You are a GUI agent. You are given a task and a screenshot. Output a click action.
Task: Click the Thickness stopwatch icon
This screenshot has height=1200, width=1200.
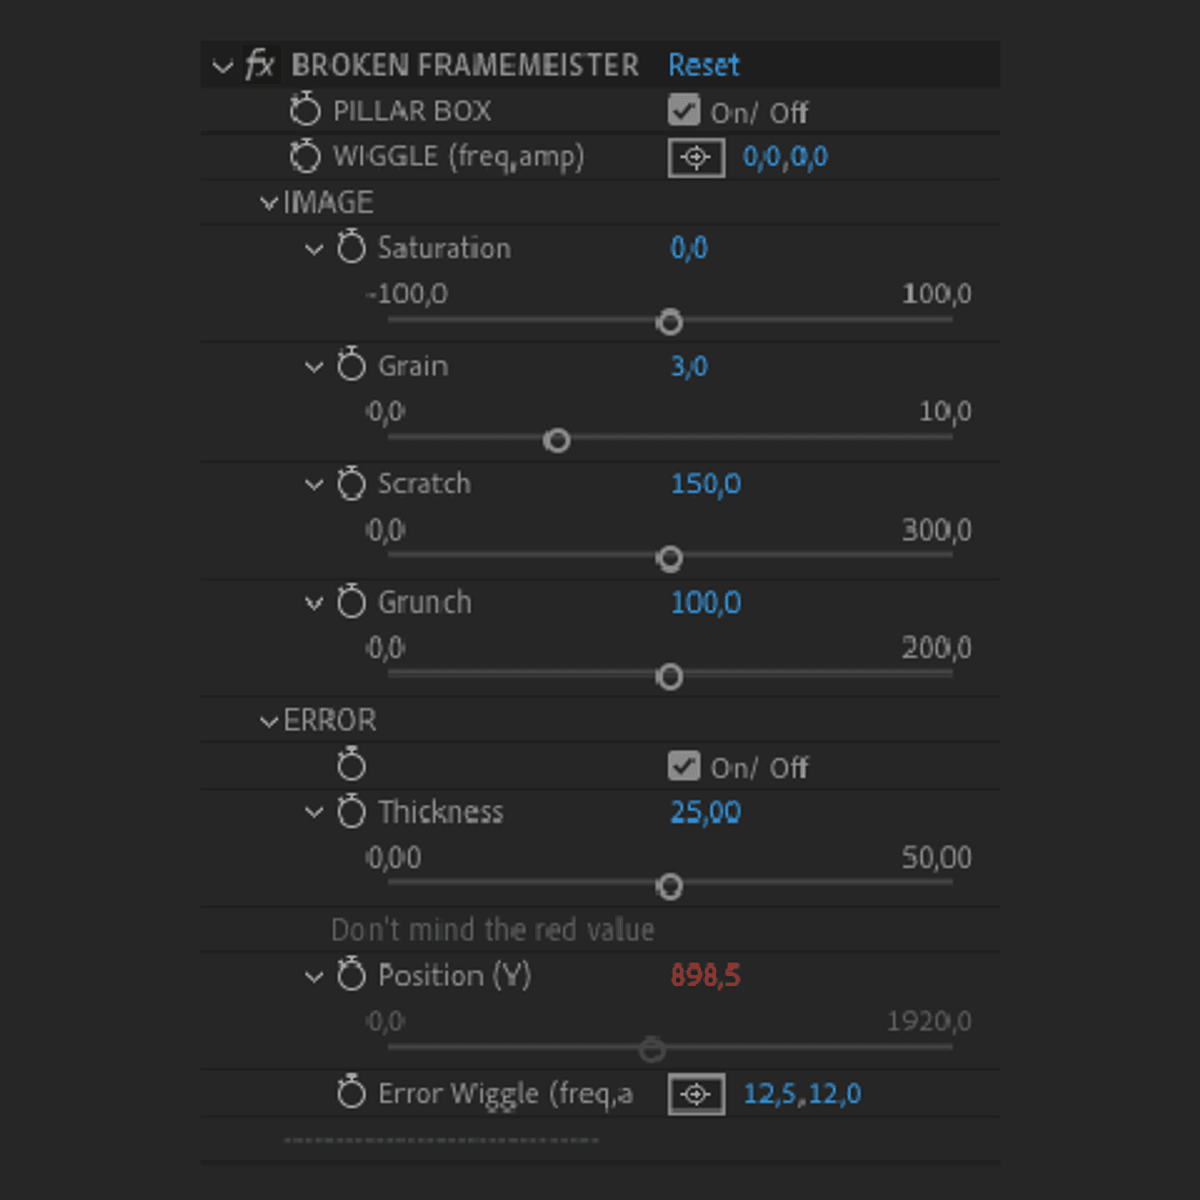(x=351, y=811)
